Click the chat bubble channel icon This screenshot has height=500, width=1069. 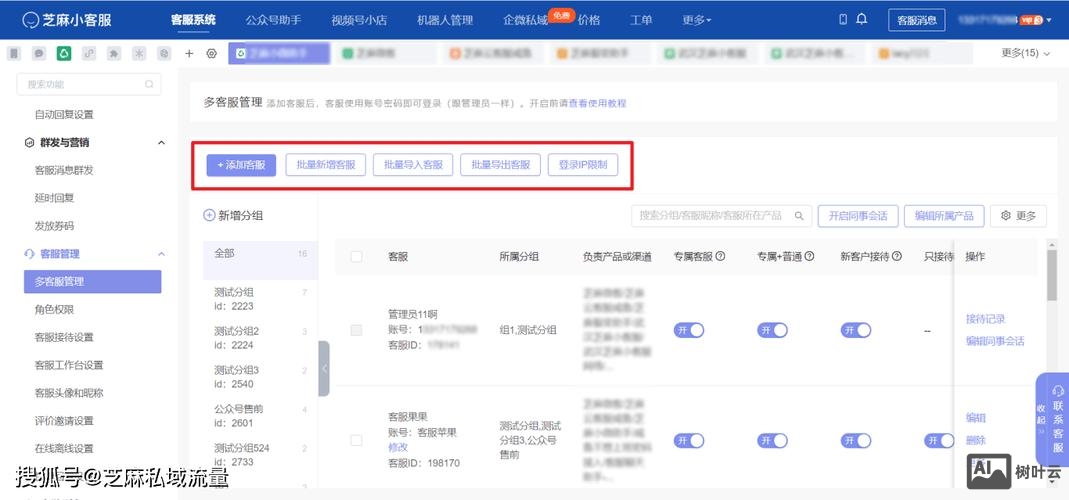click(x=39, y=53)
